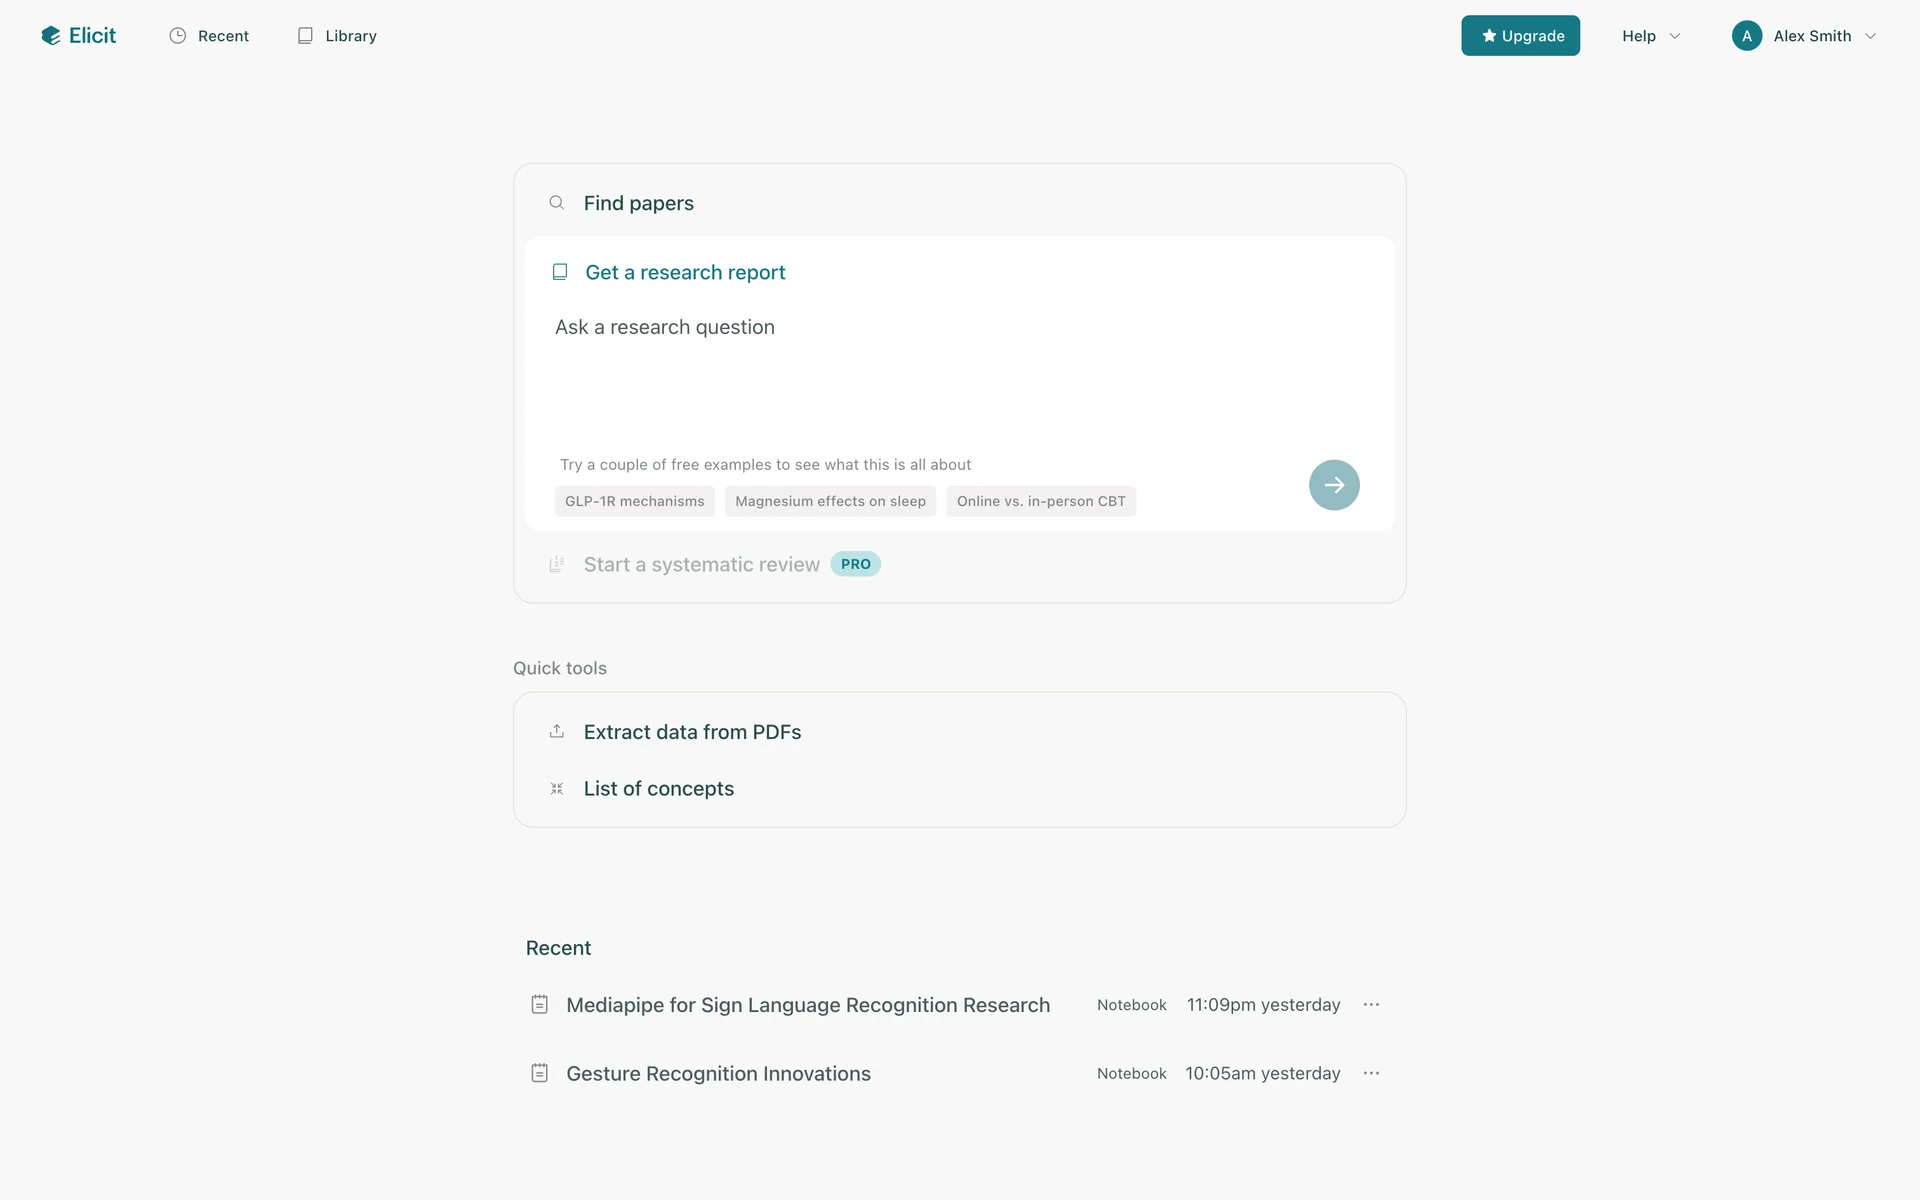Viewport: 1920px width, 1200px height.
Task: Click the Alex Smith avatar circle
Action: 1746,36
